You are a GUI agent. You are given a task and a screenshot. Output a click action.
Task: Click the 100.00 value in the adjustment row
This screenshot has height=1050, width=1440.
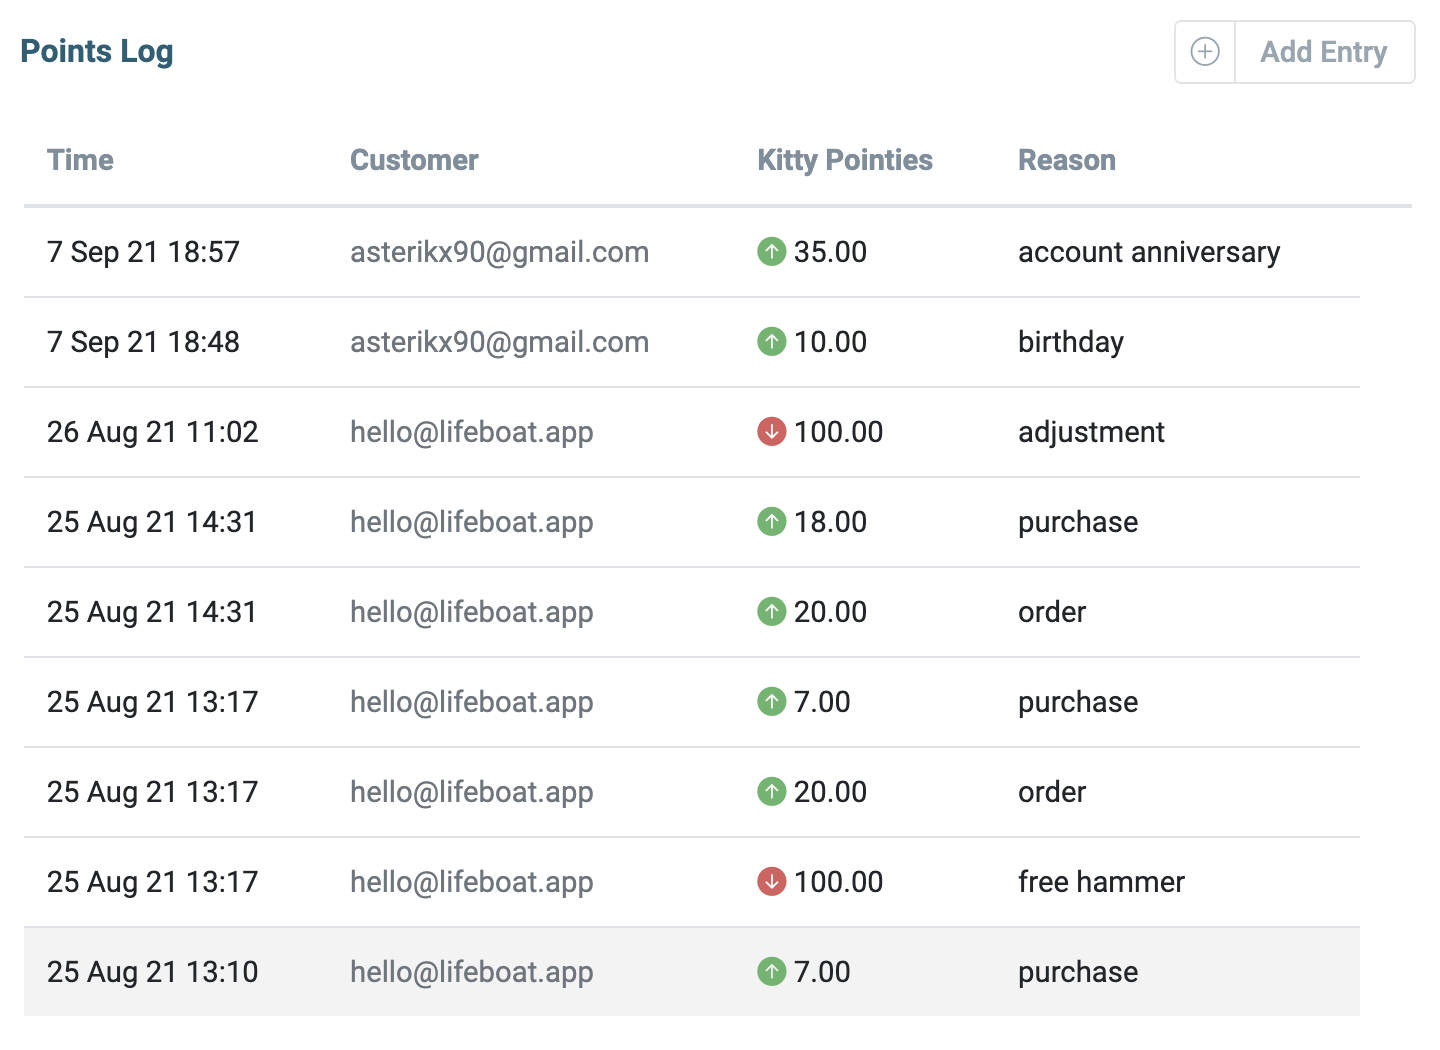pyautogui.click(x=838, y=432)
